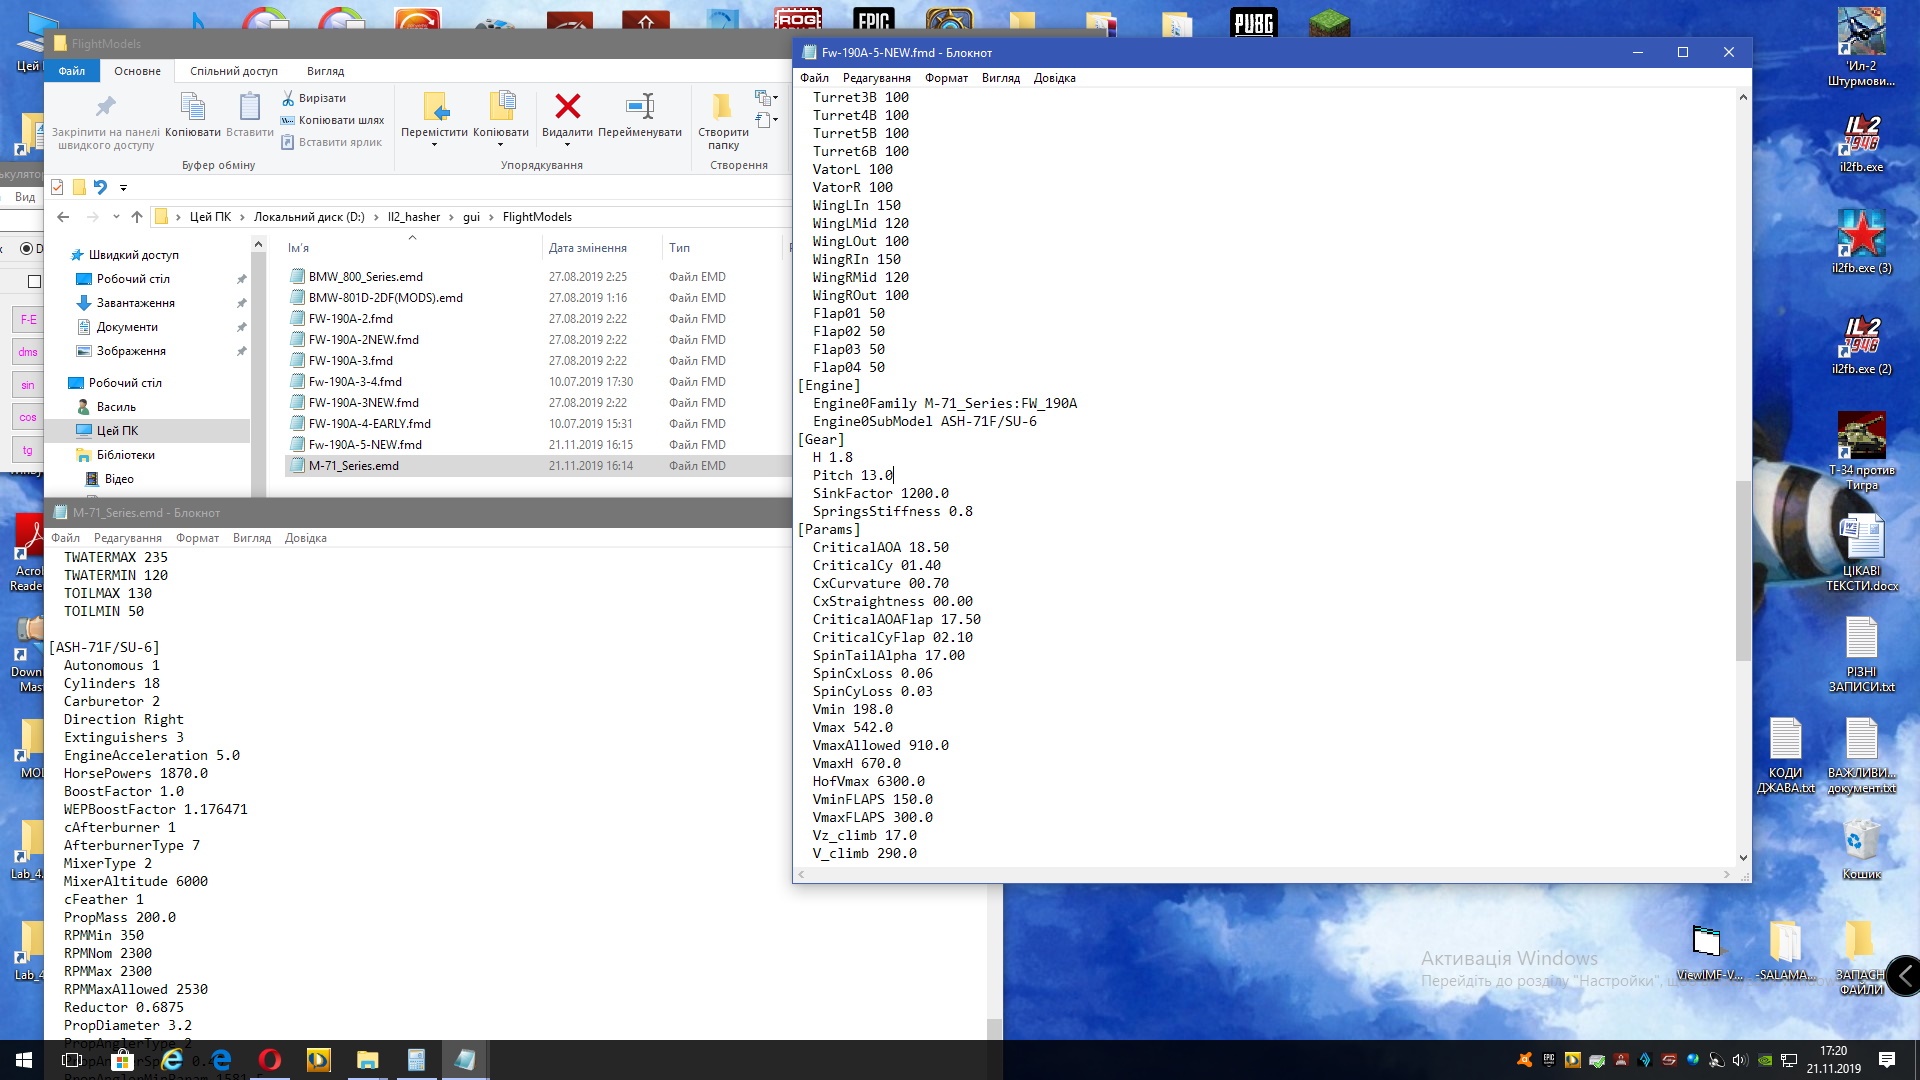Screen dimensions: 1920x1080
Task: Expand the Move to (Перемістити) dropdown
Action: coord(434,145)
